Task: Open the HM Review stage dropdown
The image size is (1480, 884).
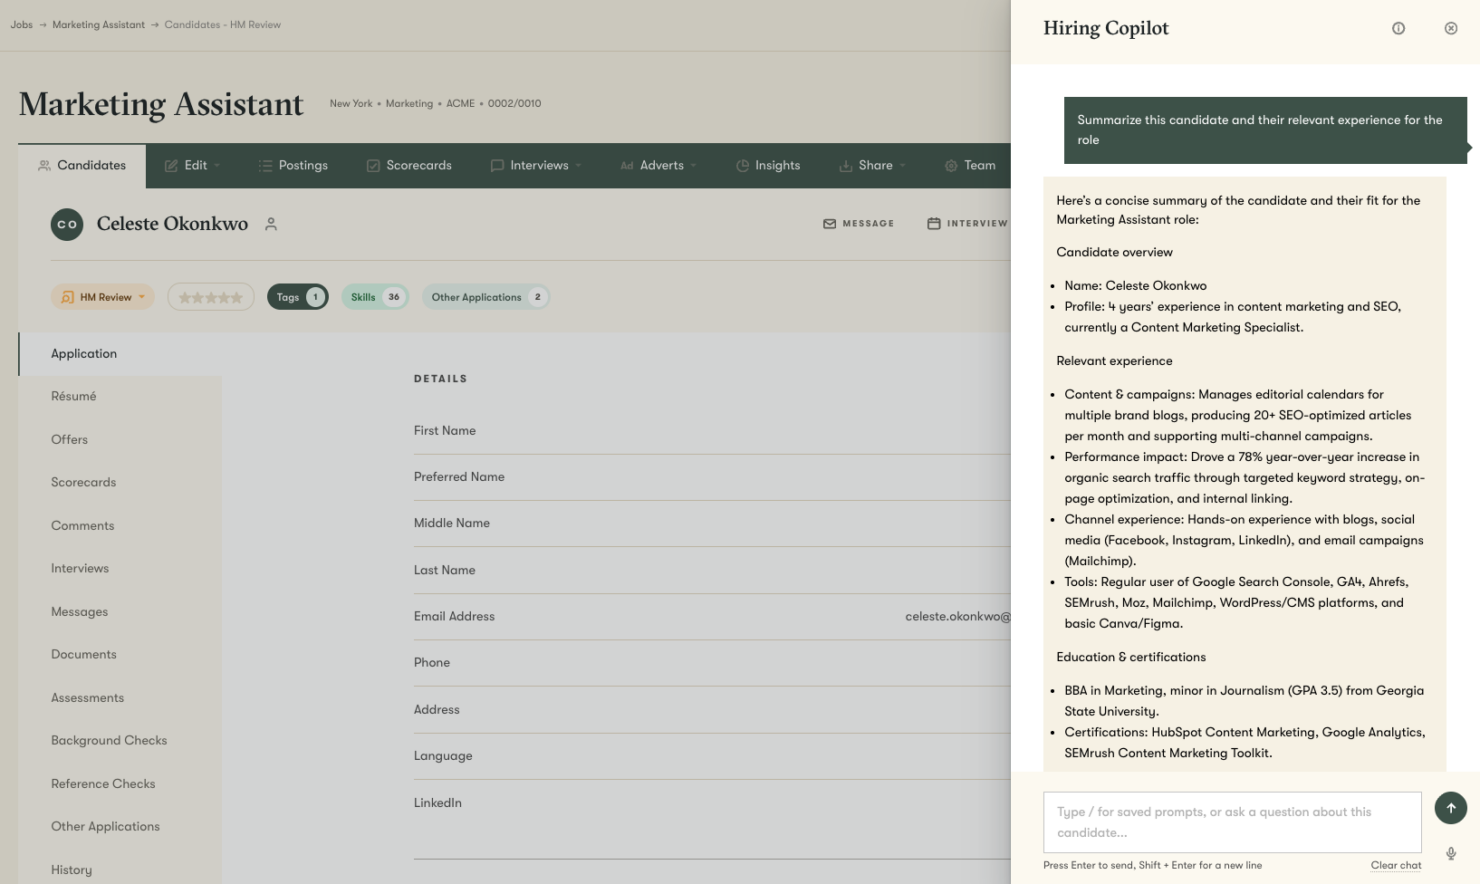Action: click(102, 296)
